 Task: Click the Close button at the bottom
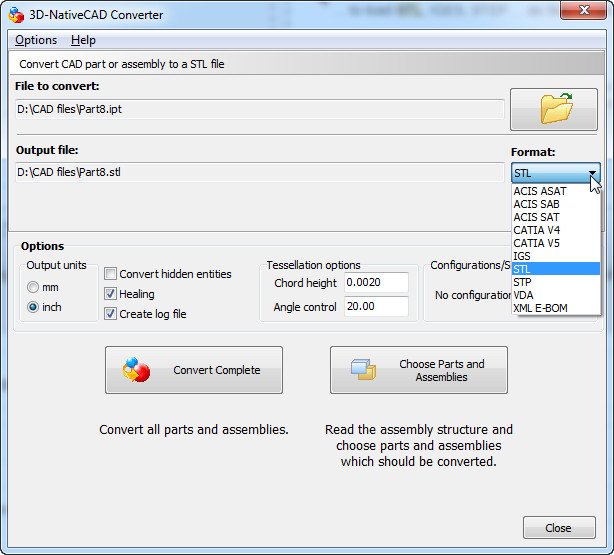559,528
